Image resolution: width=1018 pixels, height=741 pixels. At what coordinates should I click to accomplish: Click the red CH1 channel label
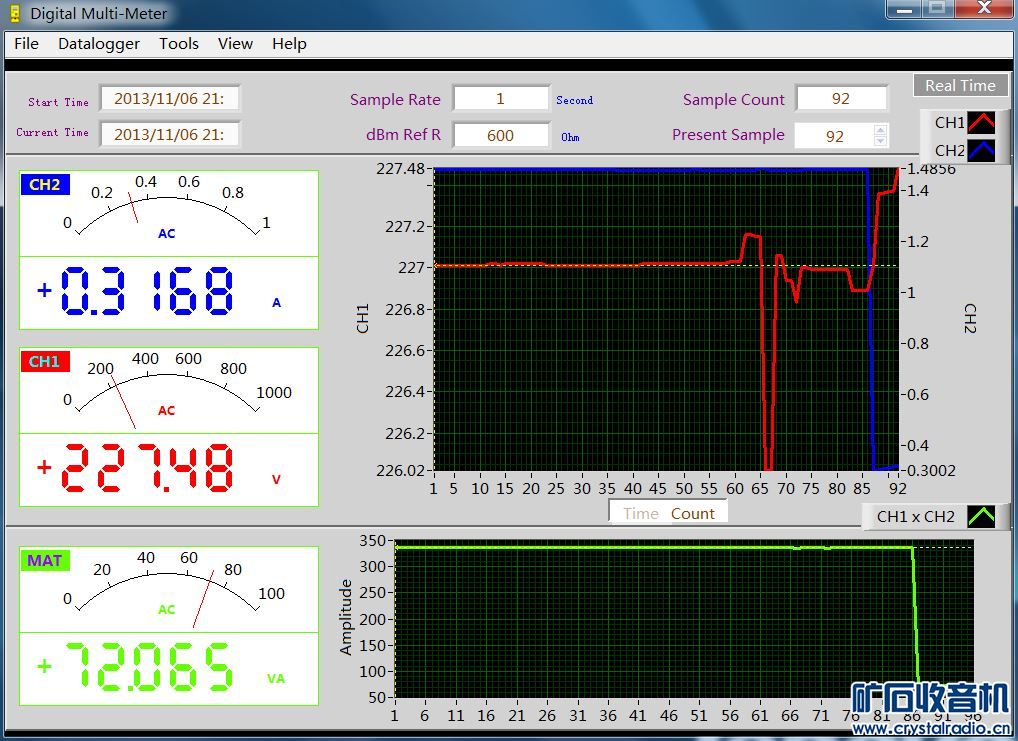(x=45, y=362)
